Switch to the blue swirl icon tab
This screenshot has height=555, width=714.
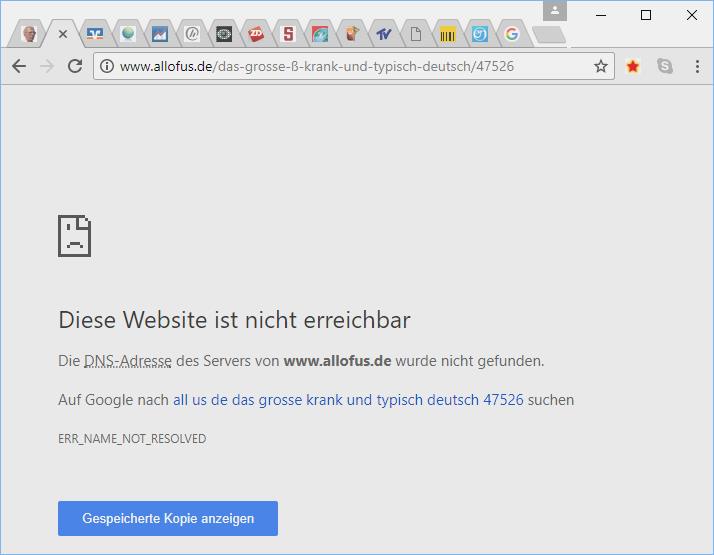(479, 34)
